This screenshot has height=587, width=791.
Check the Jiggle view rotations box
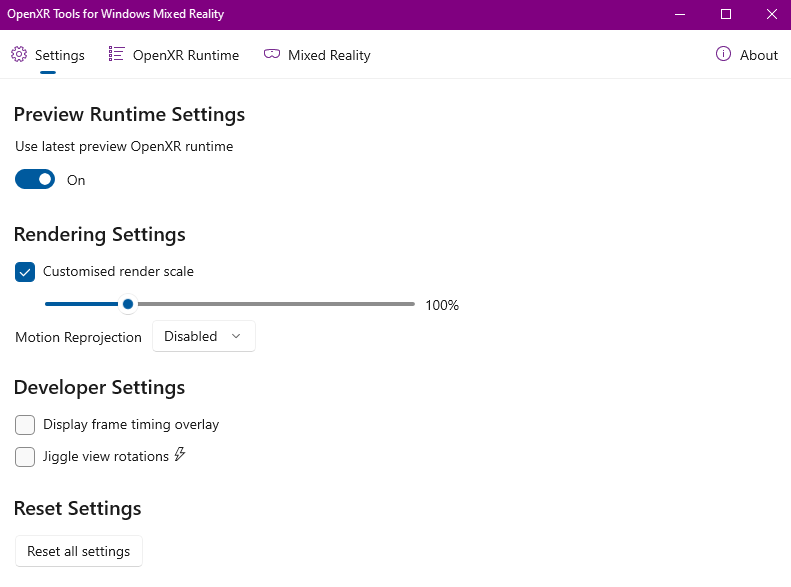point(25,457)
